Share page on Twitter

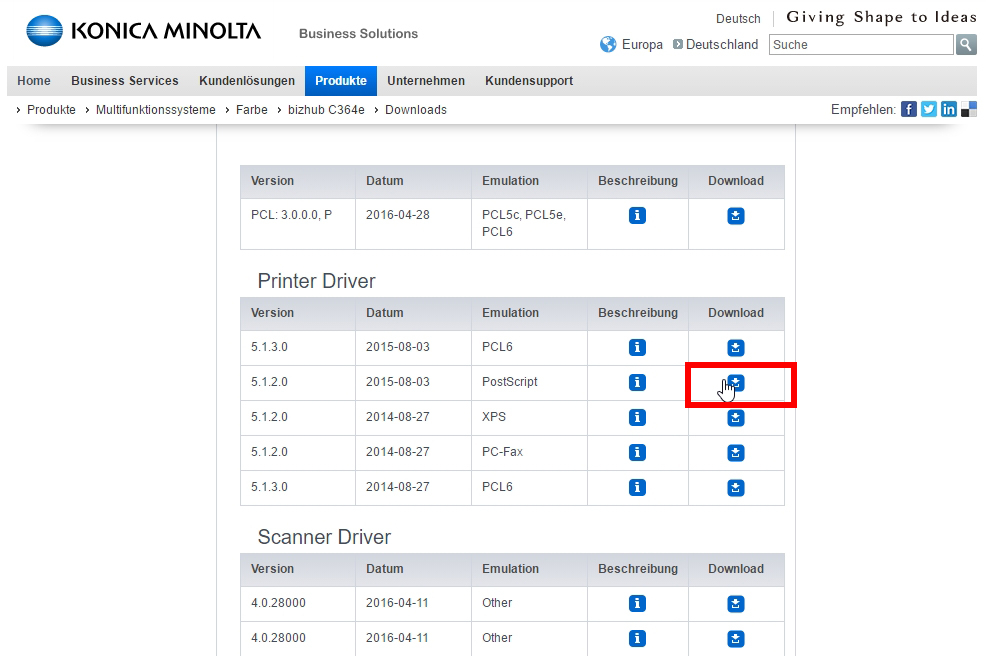click(x=929, y=109)
